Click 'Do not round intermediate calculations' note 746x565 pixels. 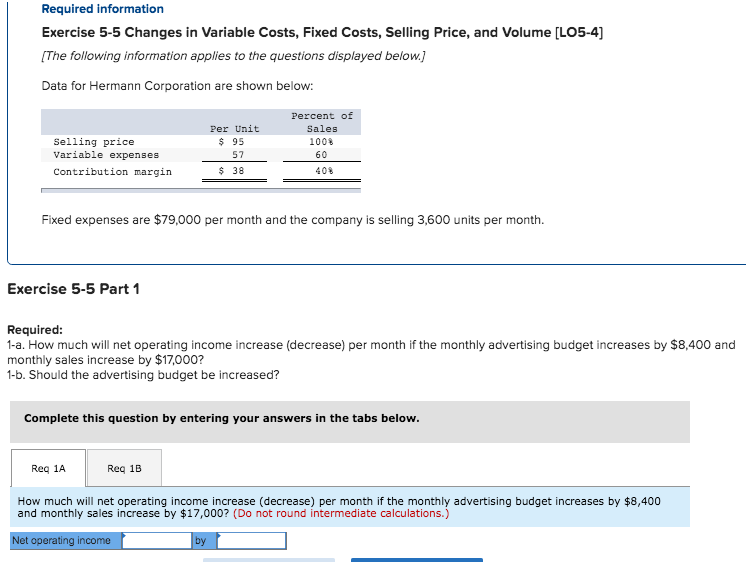coord(341,514)
